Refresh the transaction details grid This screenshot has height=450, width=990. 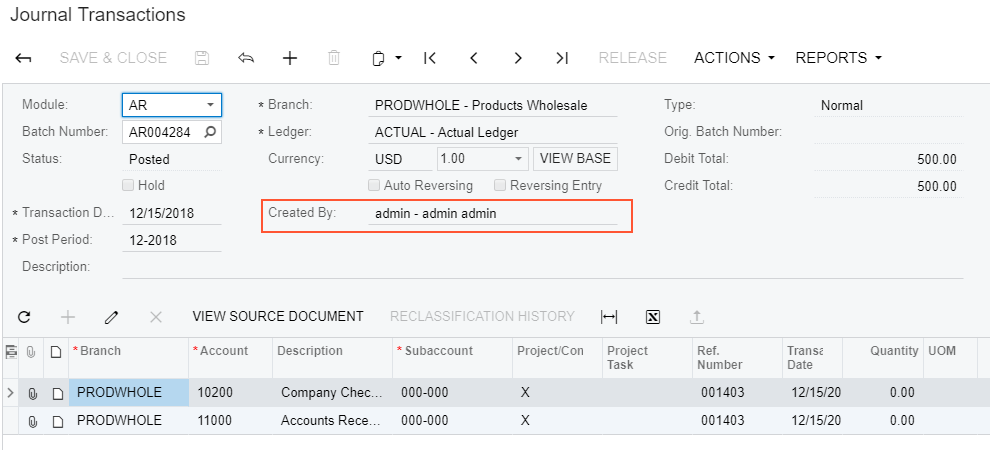pos(24,317)
